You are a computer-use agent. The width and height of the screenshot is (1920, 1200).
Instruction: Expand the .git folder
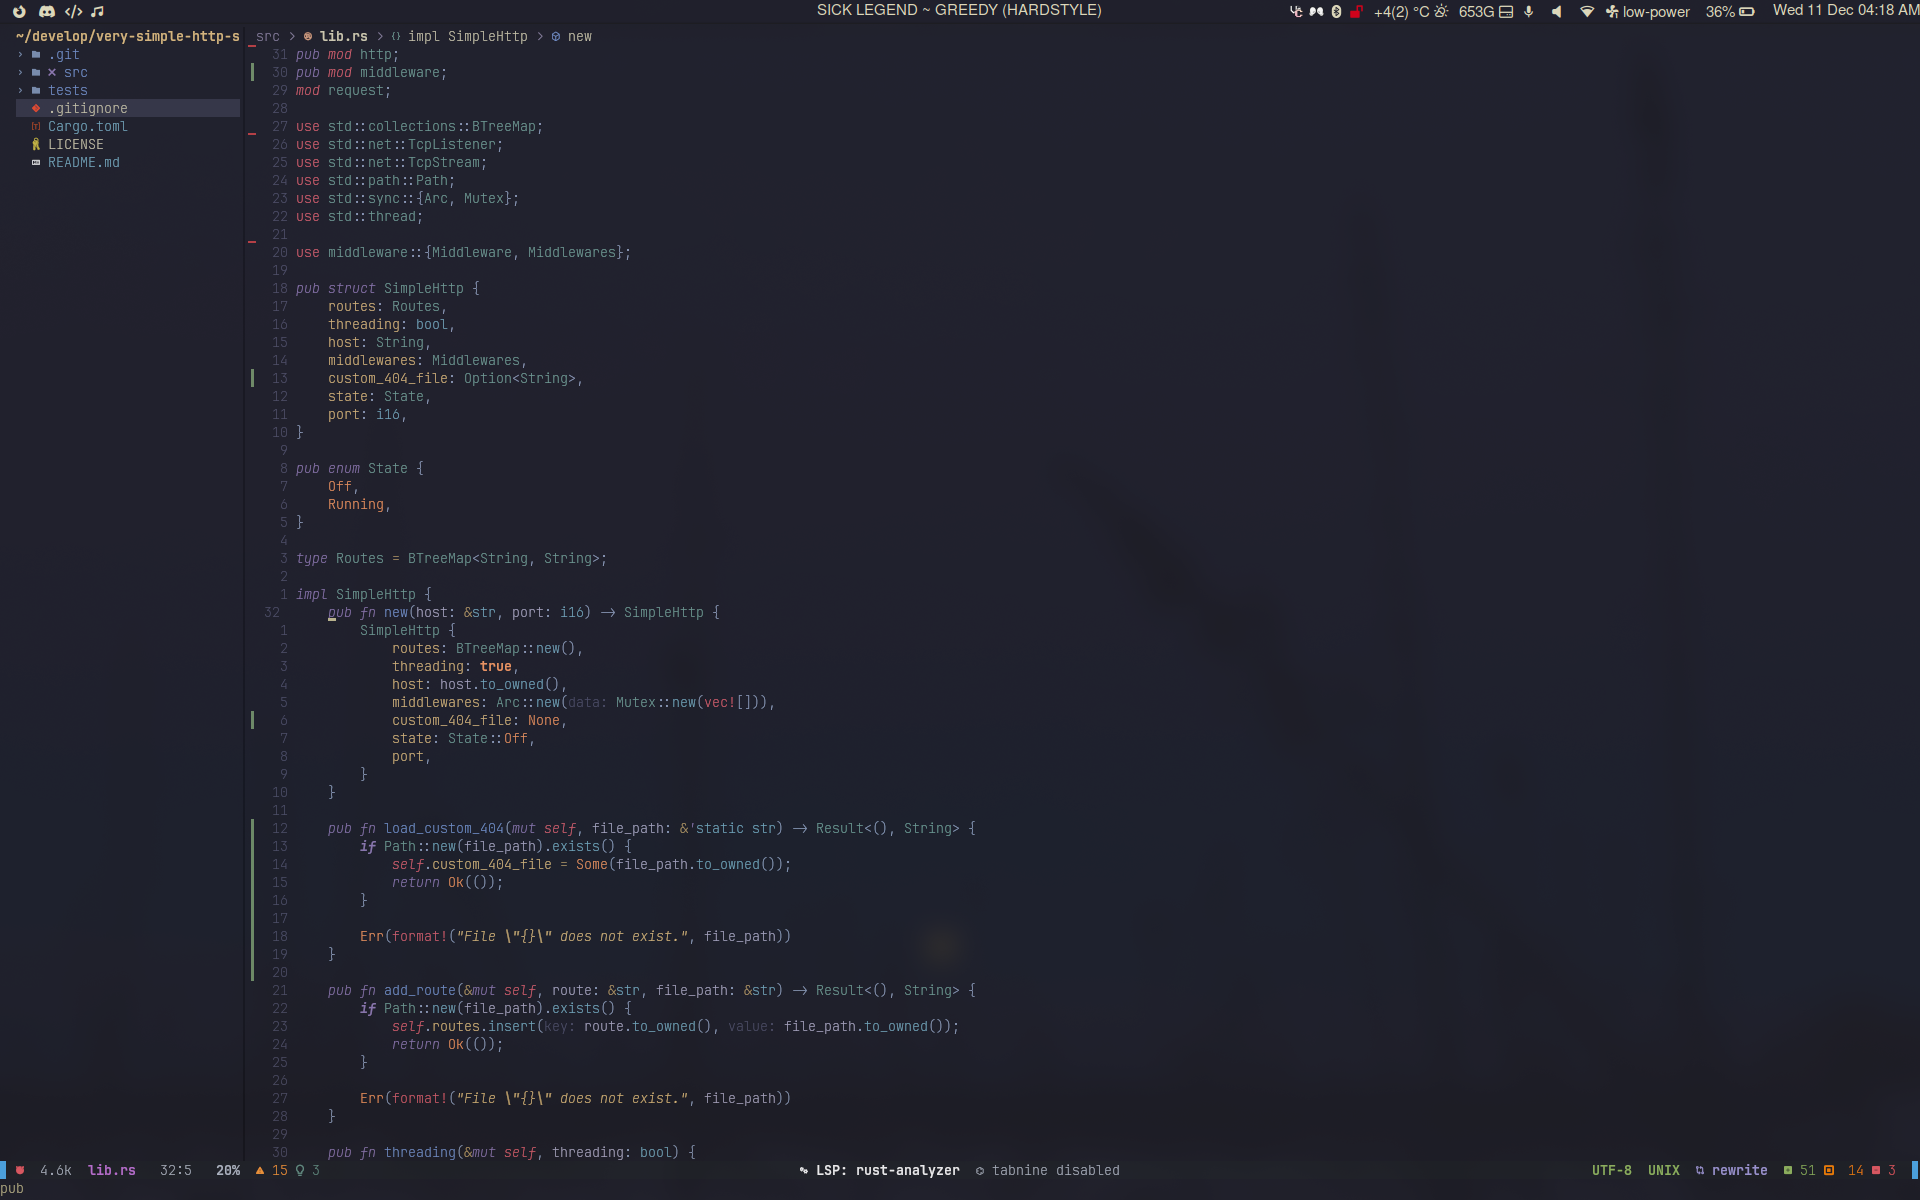pyautogui.click(x=64, y=55)
